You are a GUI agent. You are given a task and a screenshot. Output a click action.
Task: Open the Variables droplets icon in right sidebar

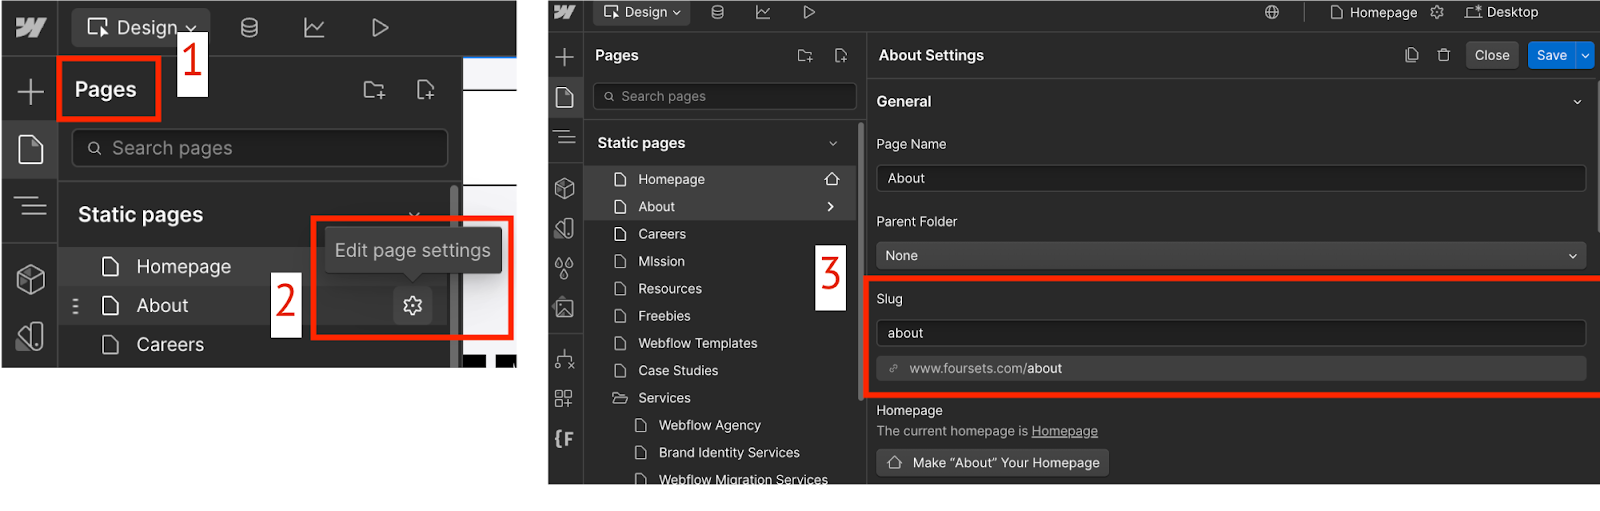564,268
